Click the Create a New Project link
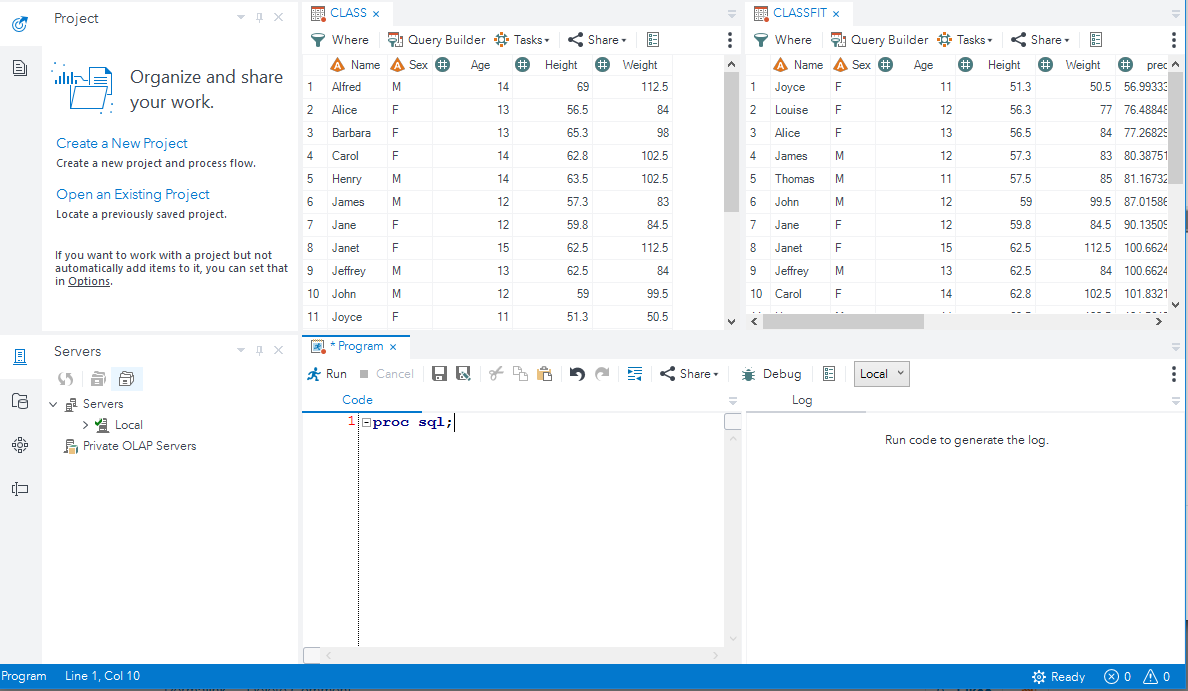The height and width of the screenshot is (691, 1188). coord(121,143)
